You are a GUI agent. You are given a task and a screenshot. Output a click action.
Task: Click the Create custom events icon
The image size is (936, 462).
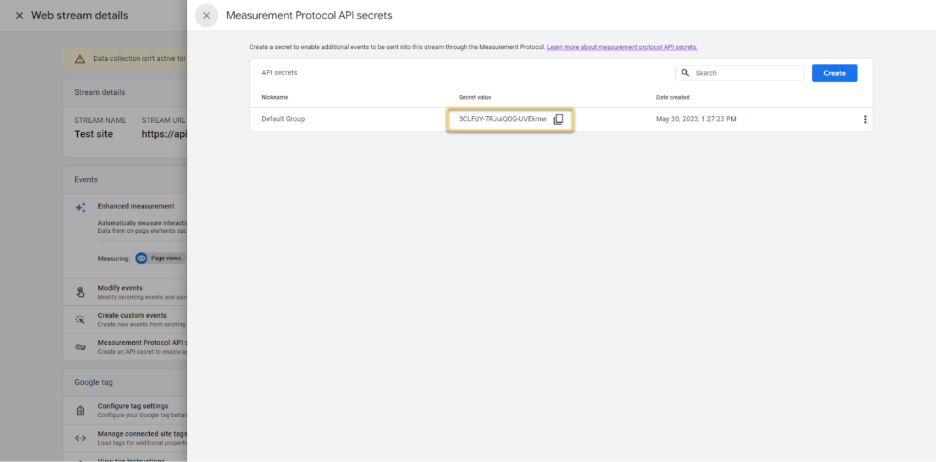tap(81, 319)
